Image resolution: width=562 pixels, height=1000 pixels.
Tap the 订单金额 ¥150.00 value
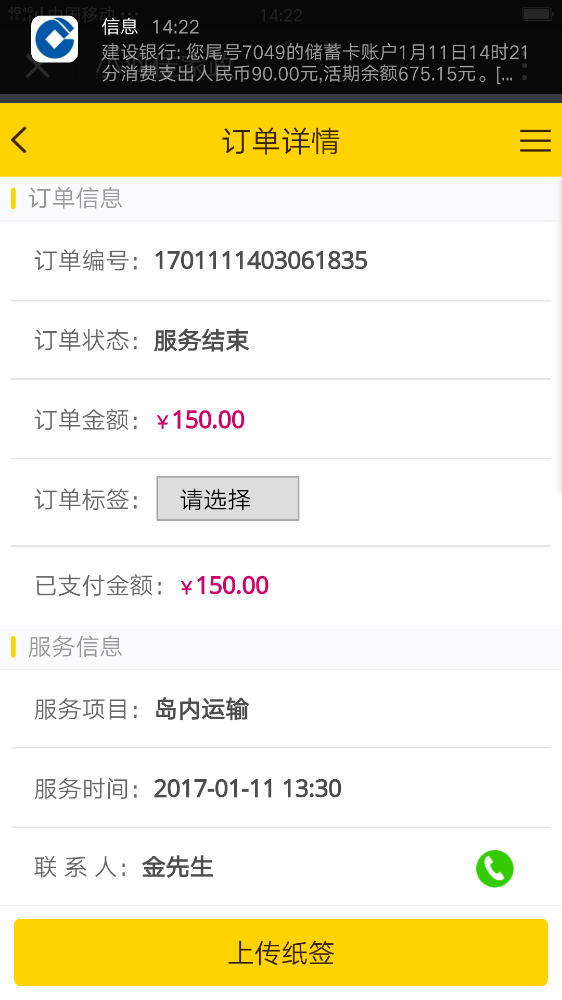200,420
